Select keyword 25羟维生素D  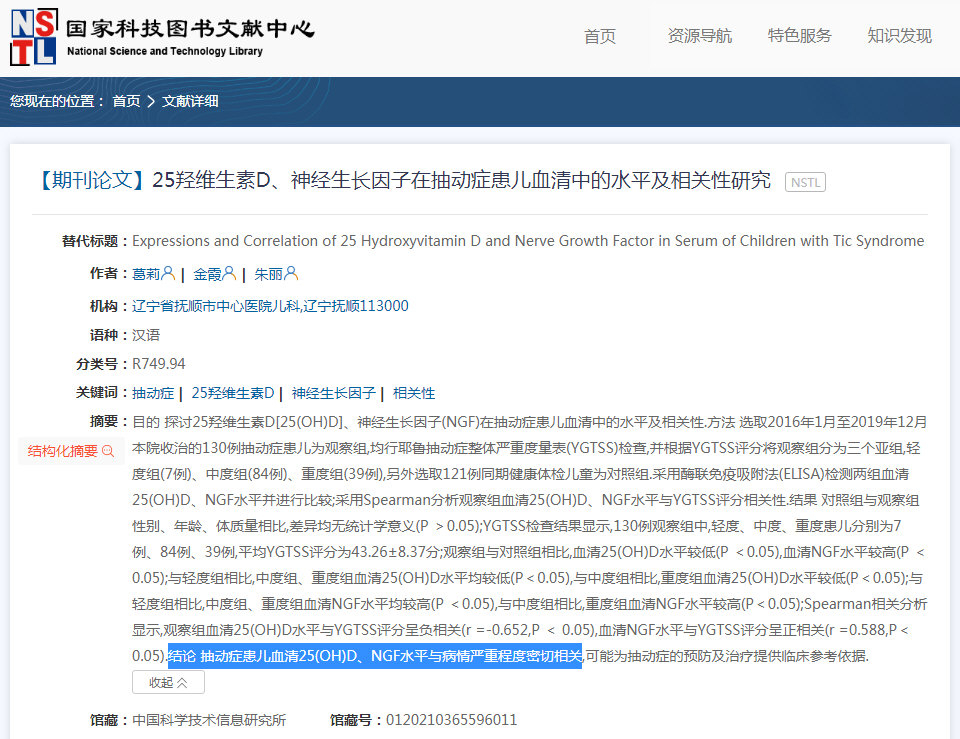tap(232, 393)
